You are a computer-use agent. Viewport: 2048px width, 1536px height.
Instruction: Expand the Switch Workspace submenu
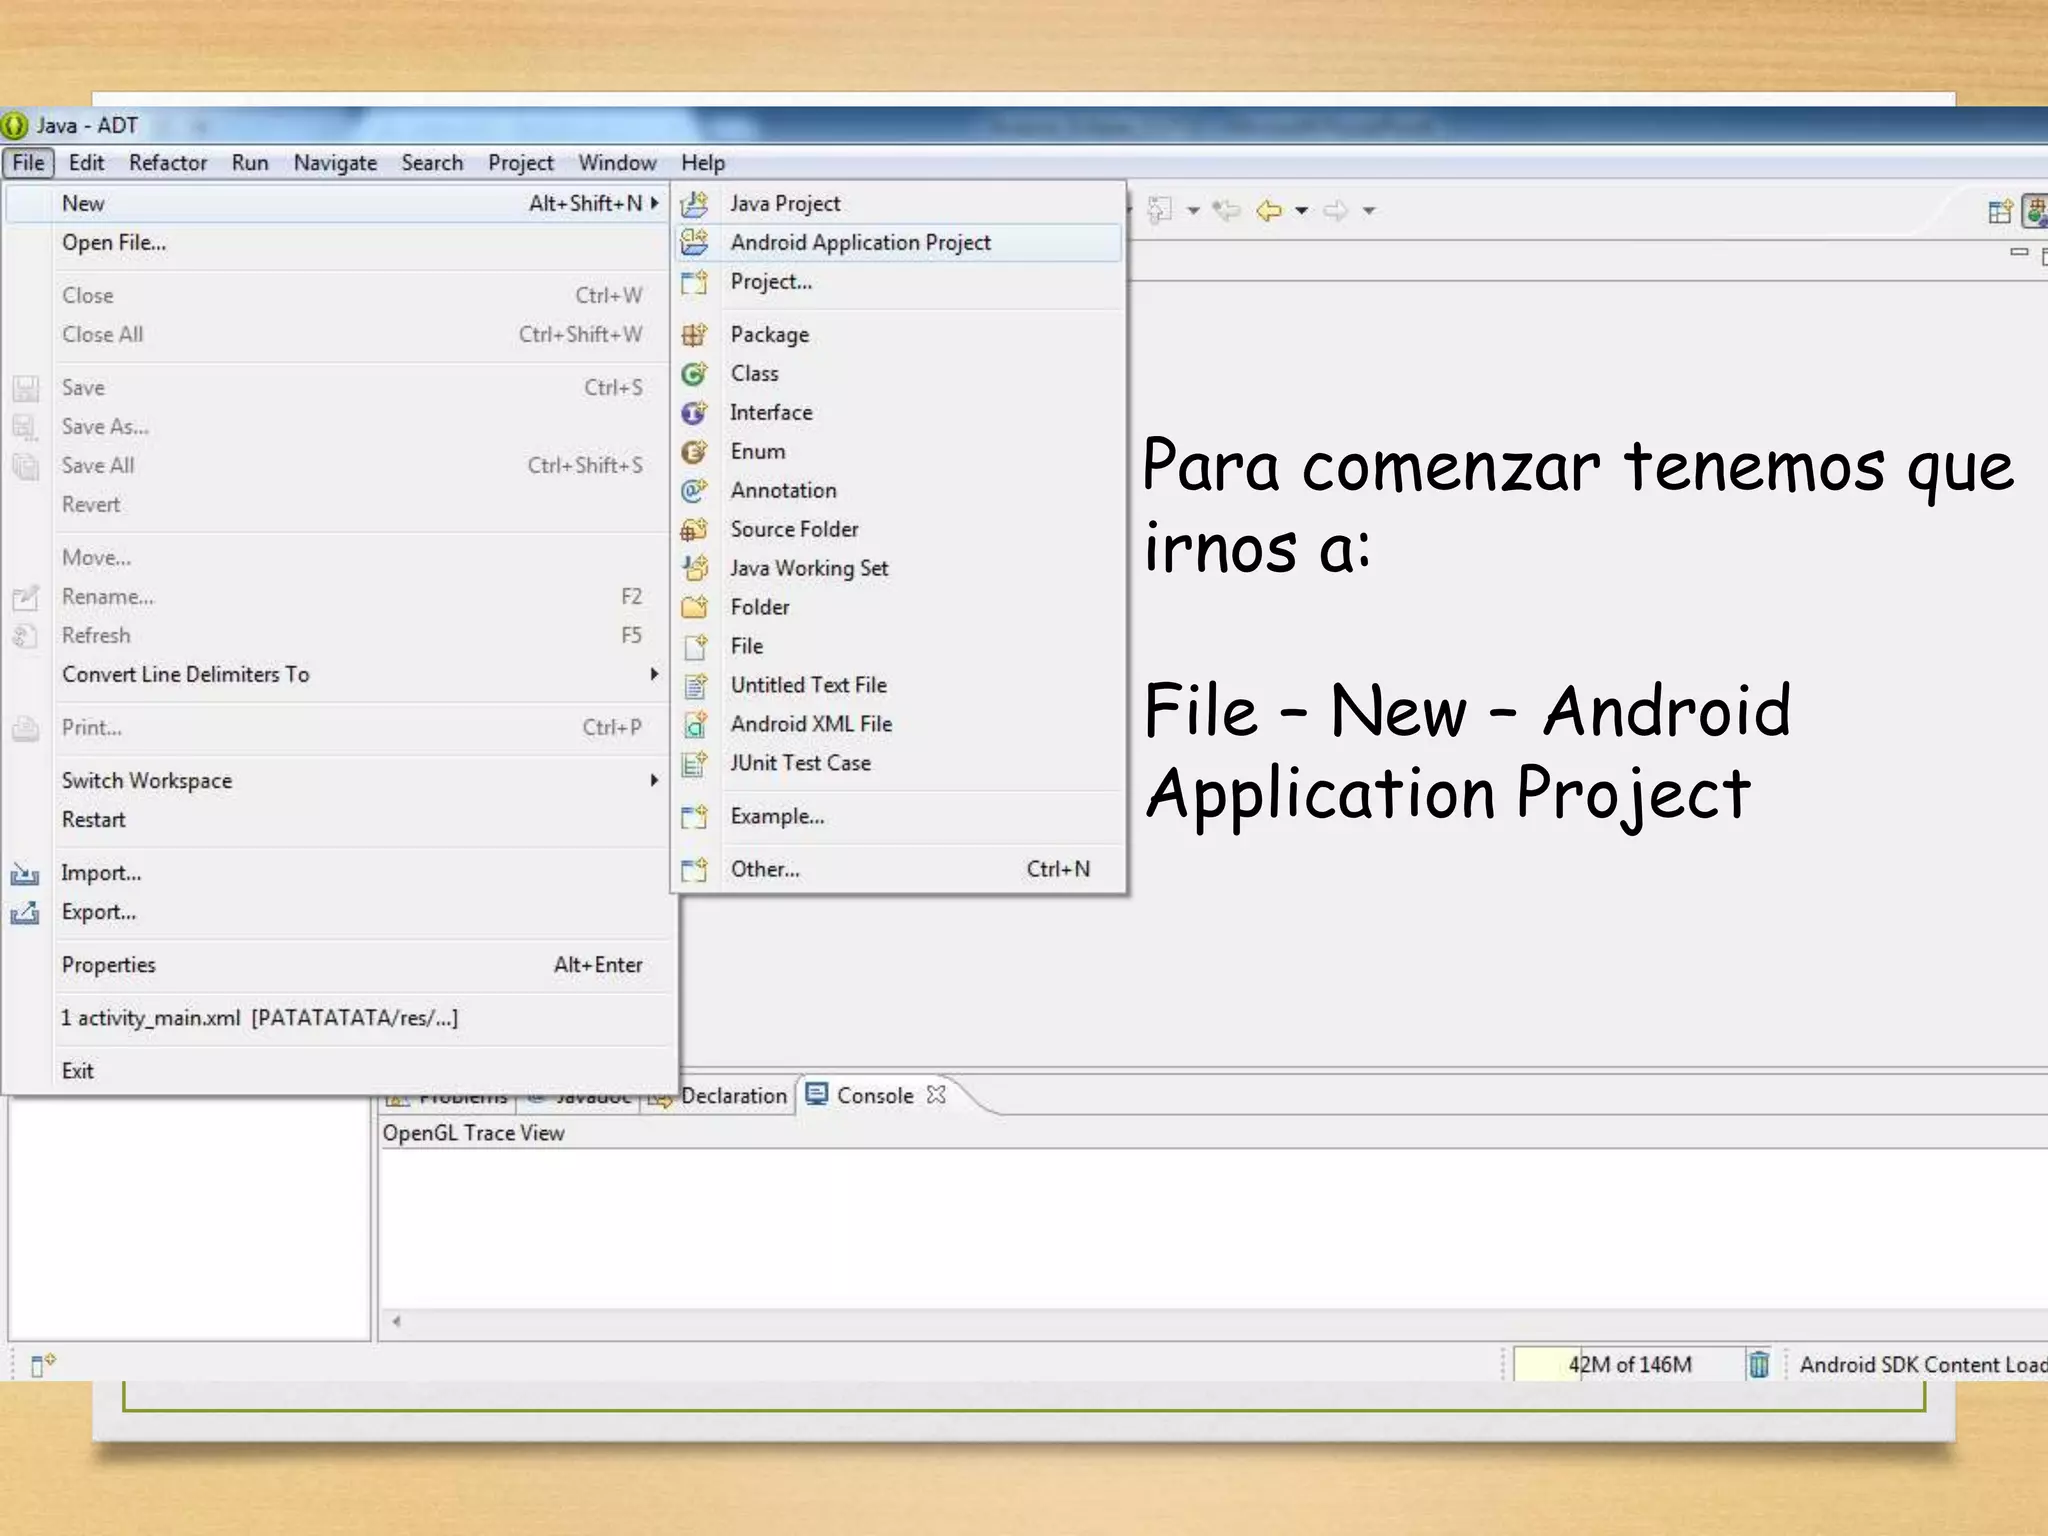654,780
